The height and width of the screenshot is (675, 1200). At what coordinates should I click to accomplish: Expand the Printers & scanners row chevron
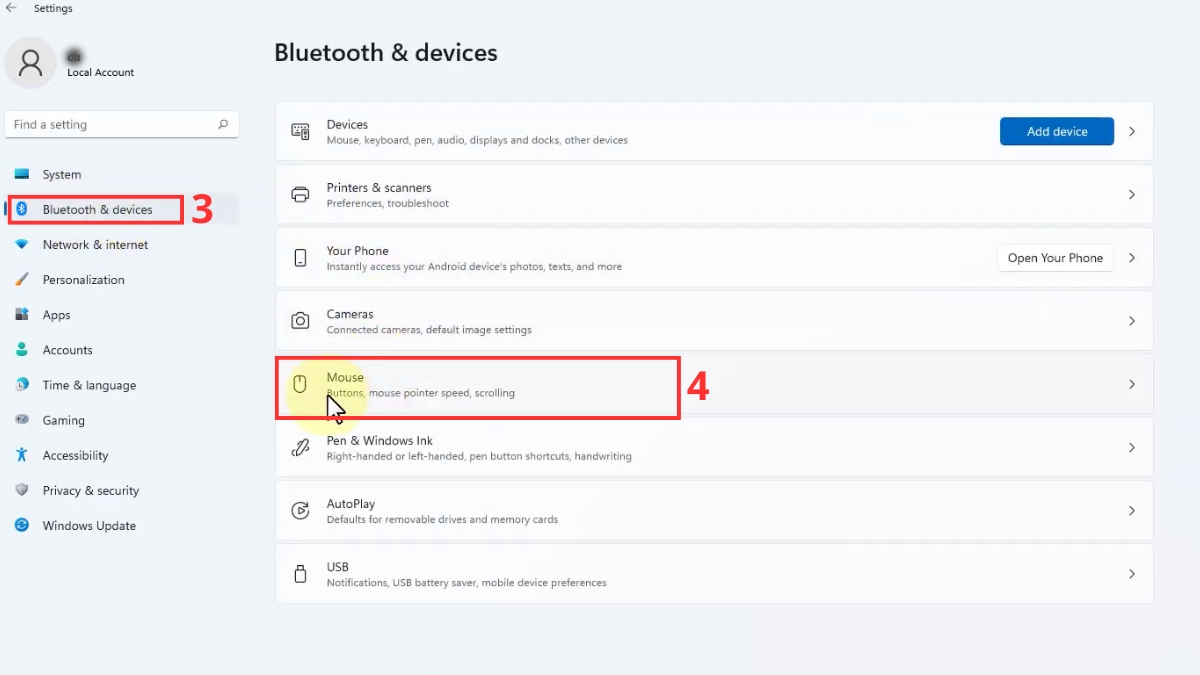pyautogui.click(x=1132, y=194)
